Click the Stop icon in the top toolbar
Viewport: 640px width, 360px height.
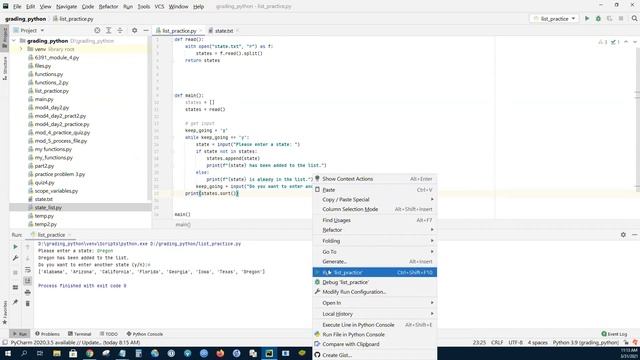621,18
